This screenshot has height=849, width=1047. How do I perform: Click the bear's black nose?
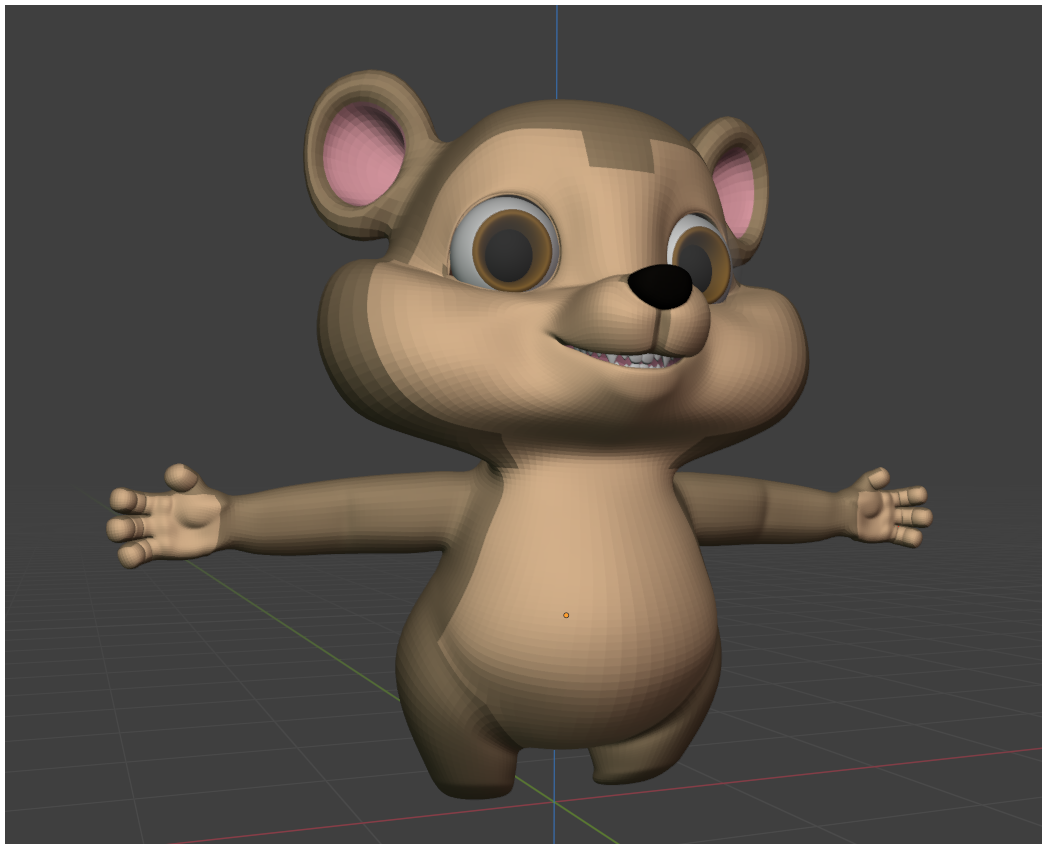tap(660, 285)
